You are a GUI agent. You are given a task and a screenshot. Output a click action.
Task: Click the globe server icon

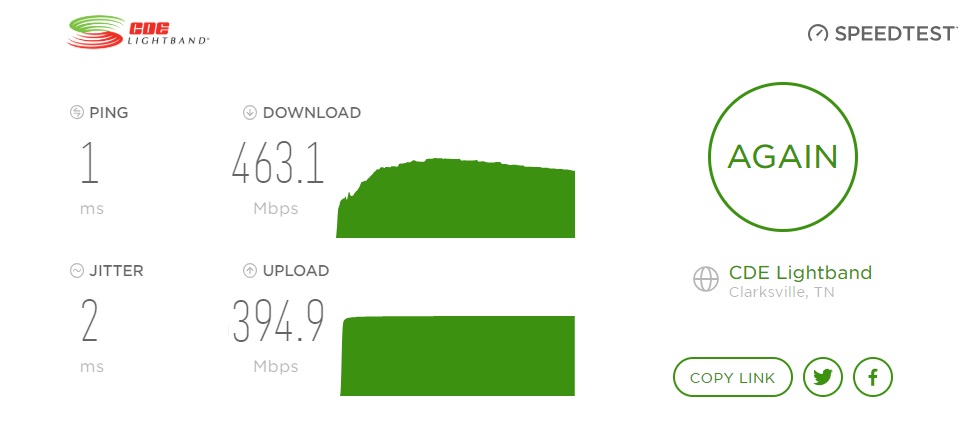[x=706, y=279]
